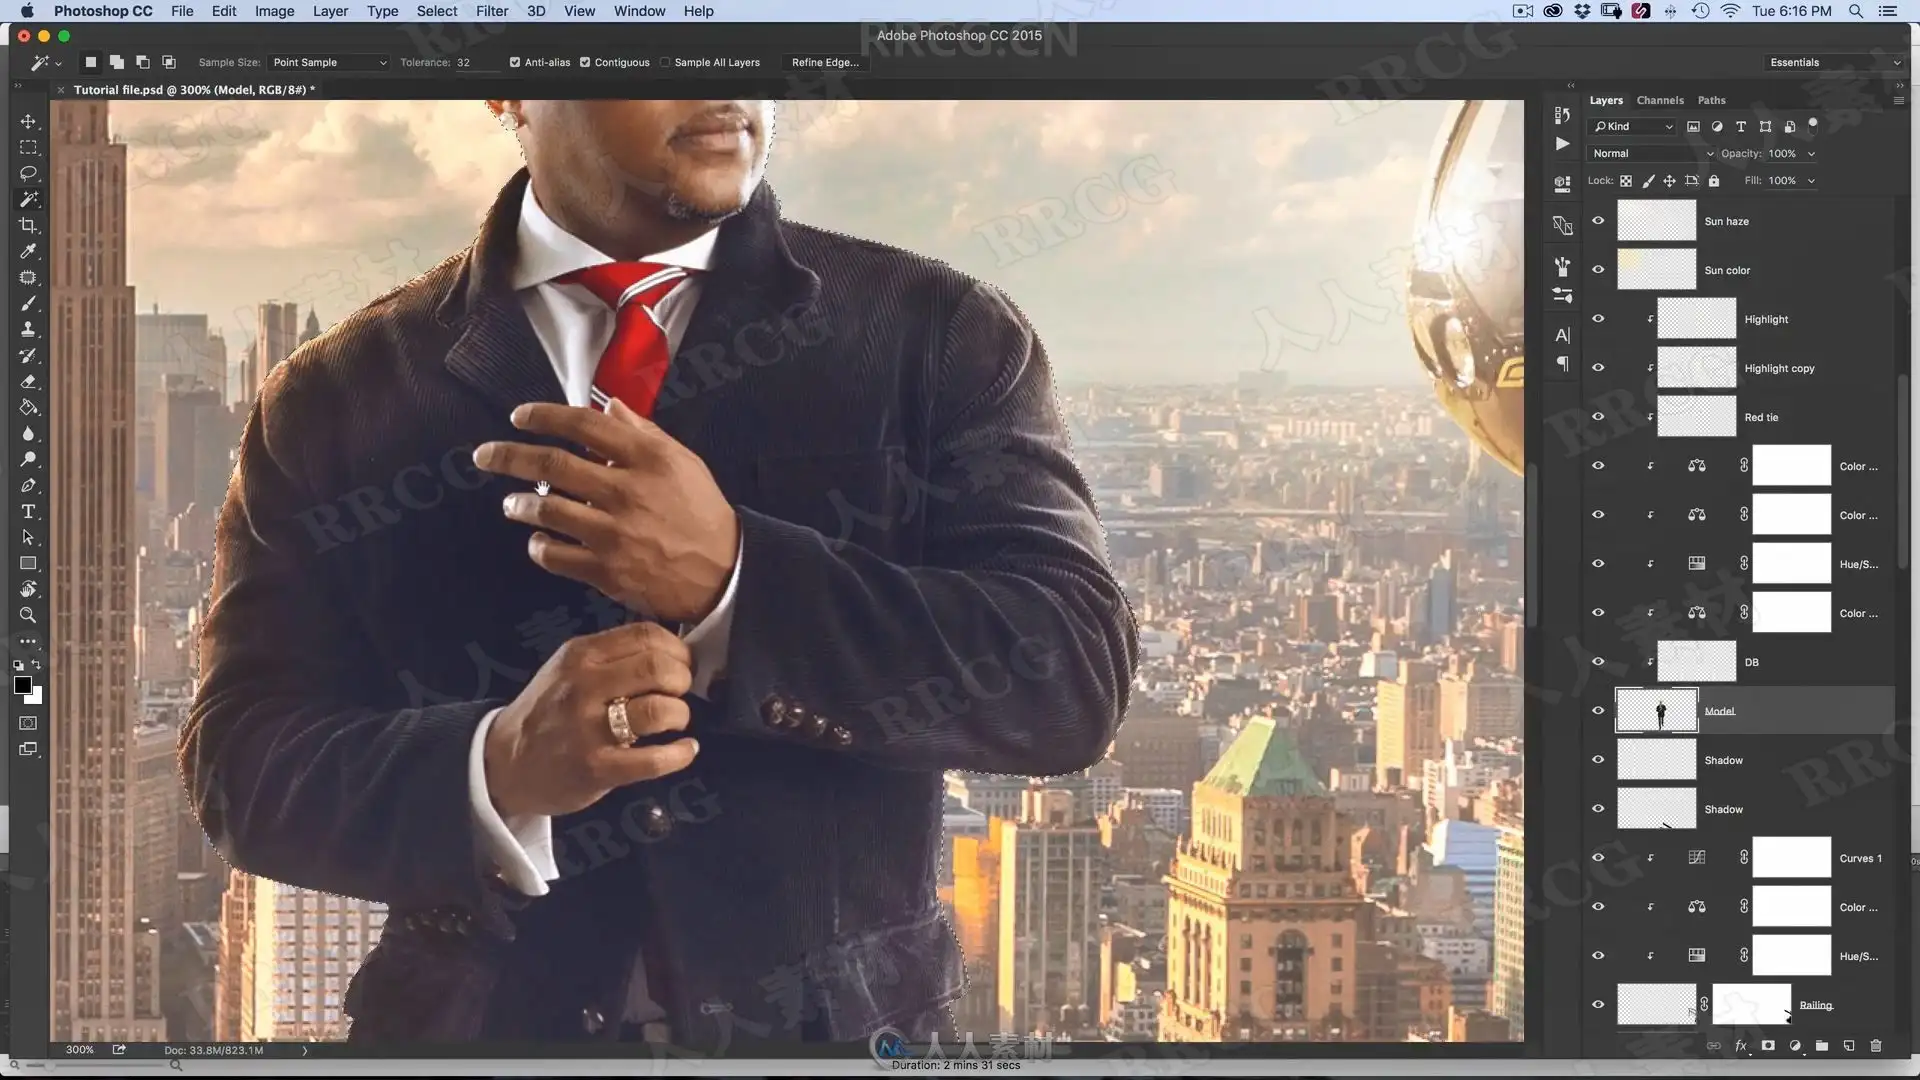Click the foreground color swatch
This screenshot has height=1080, width=1920.
[x=22, y=685]
